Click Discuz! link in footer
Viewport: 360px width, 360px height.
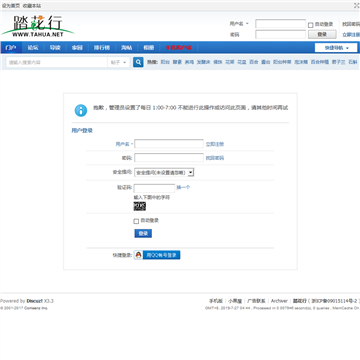pos(35,301)
